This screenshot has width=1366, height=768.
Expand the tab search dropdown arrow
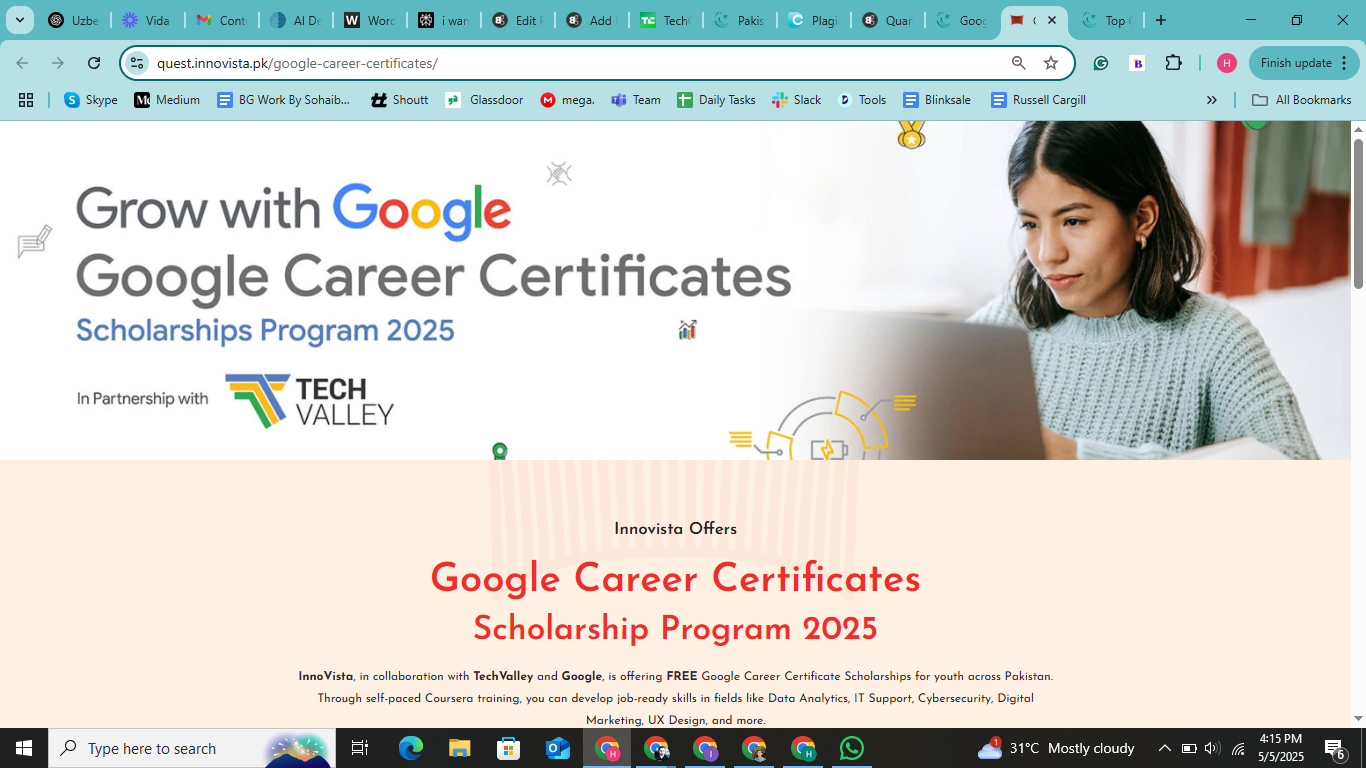click(x=19, y=20)
